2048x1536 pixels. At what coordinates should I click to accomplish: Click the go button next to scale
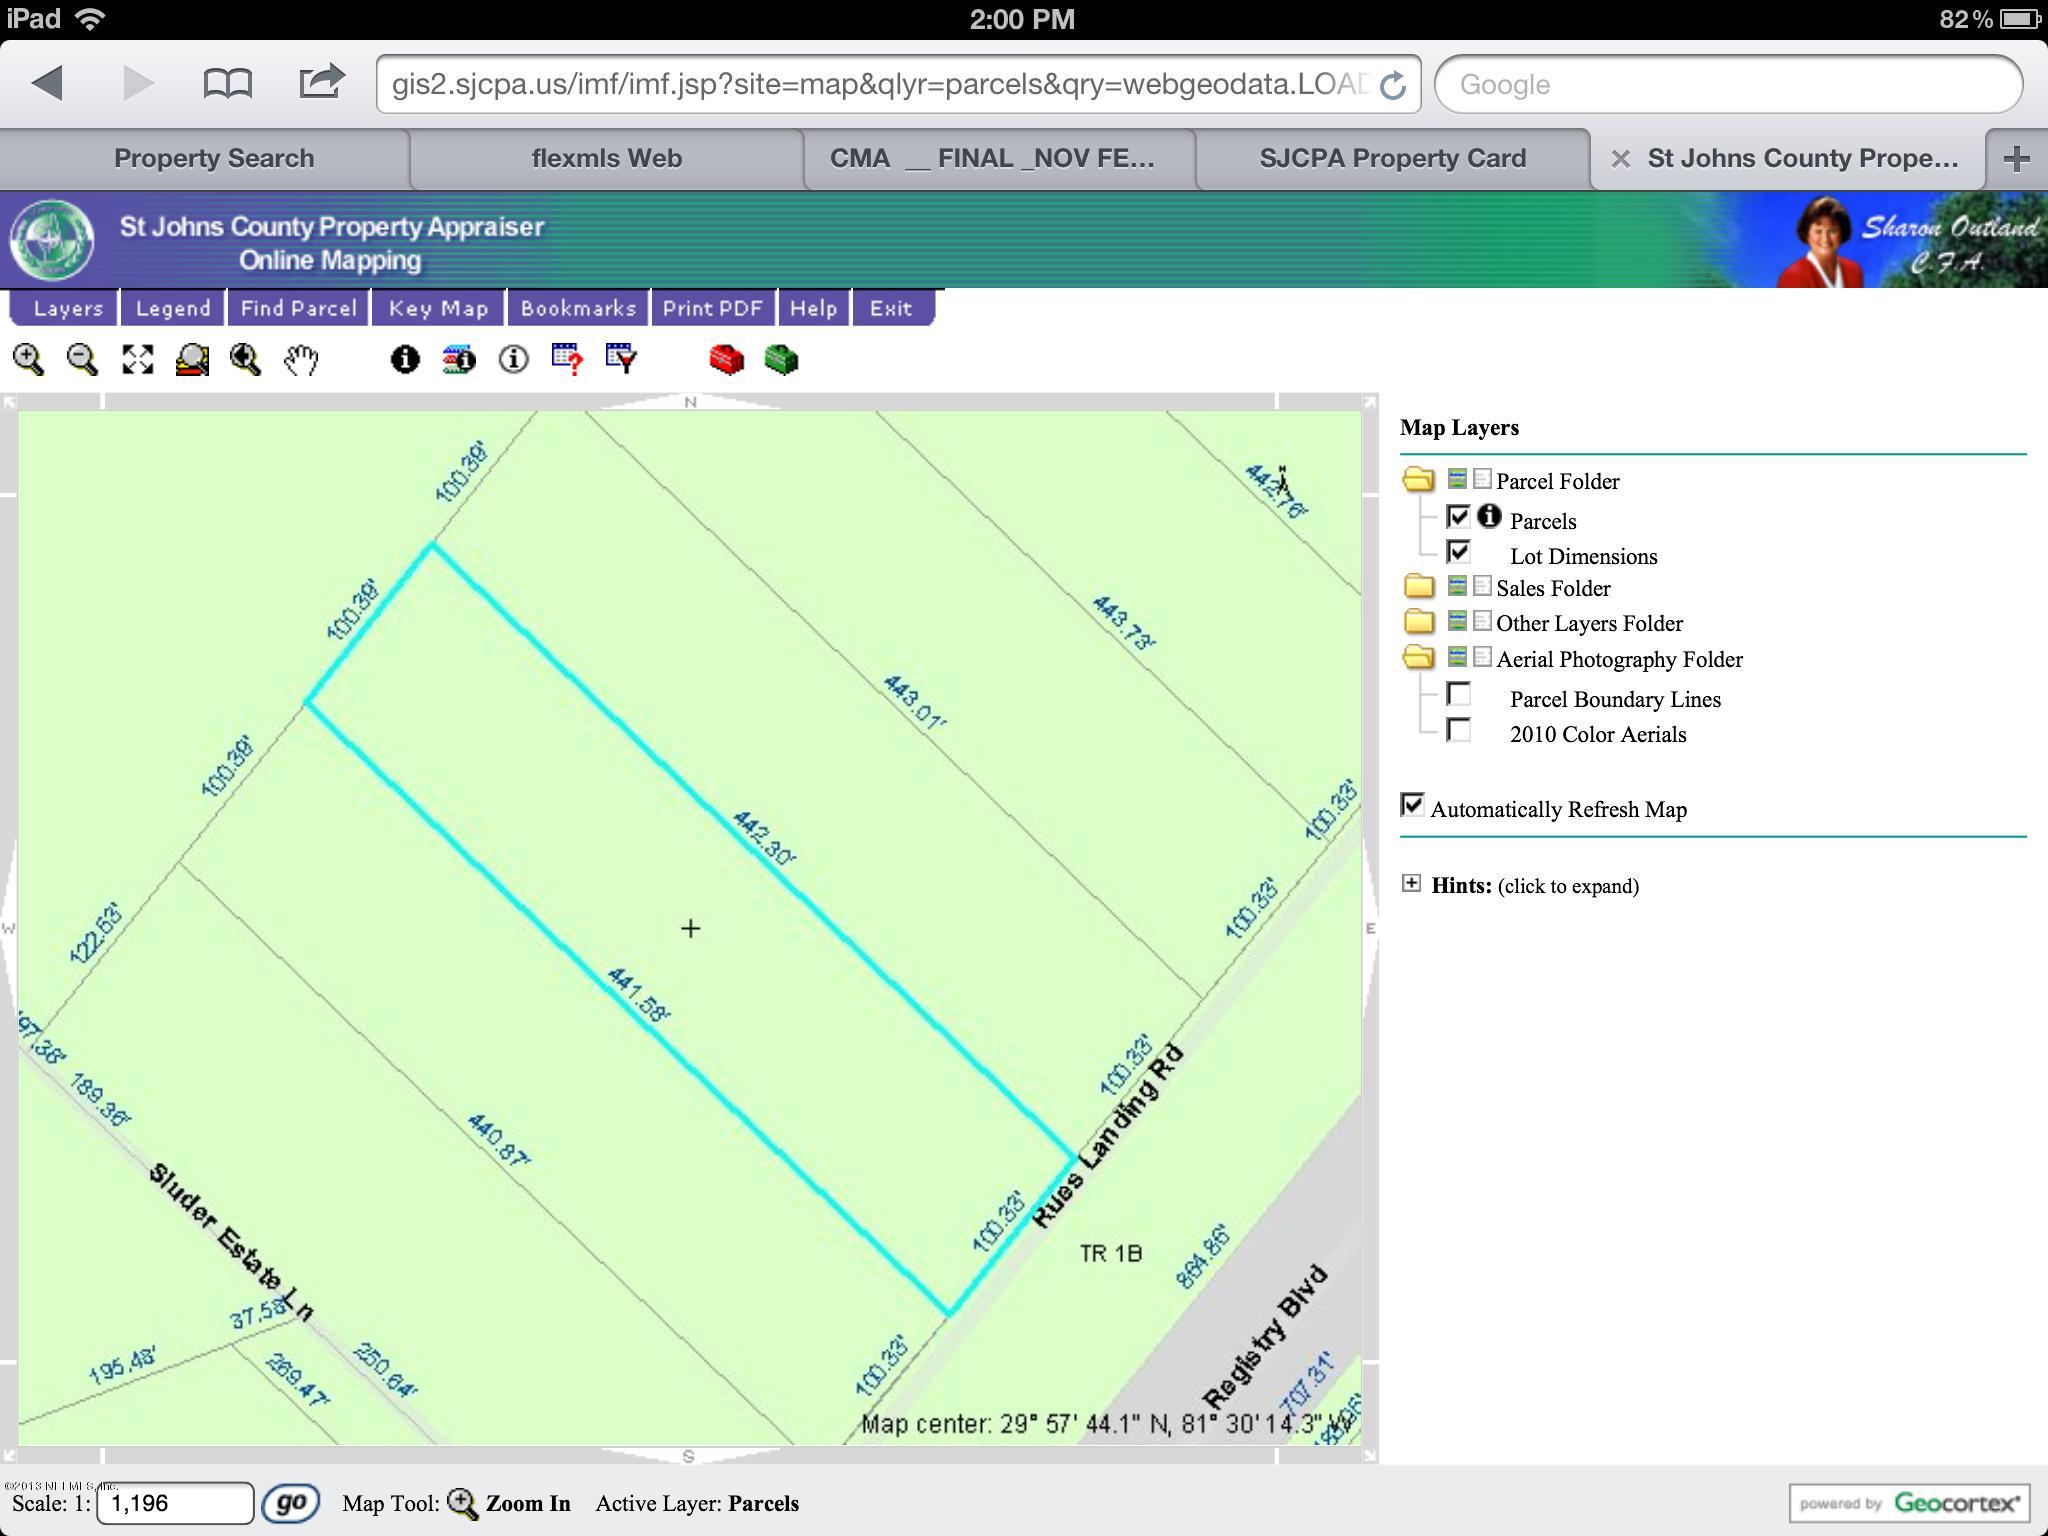click(290, 1503)
